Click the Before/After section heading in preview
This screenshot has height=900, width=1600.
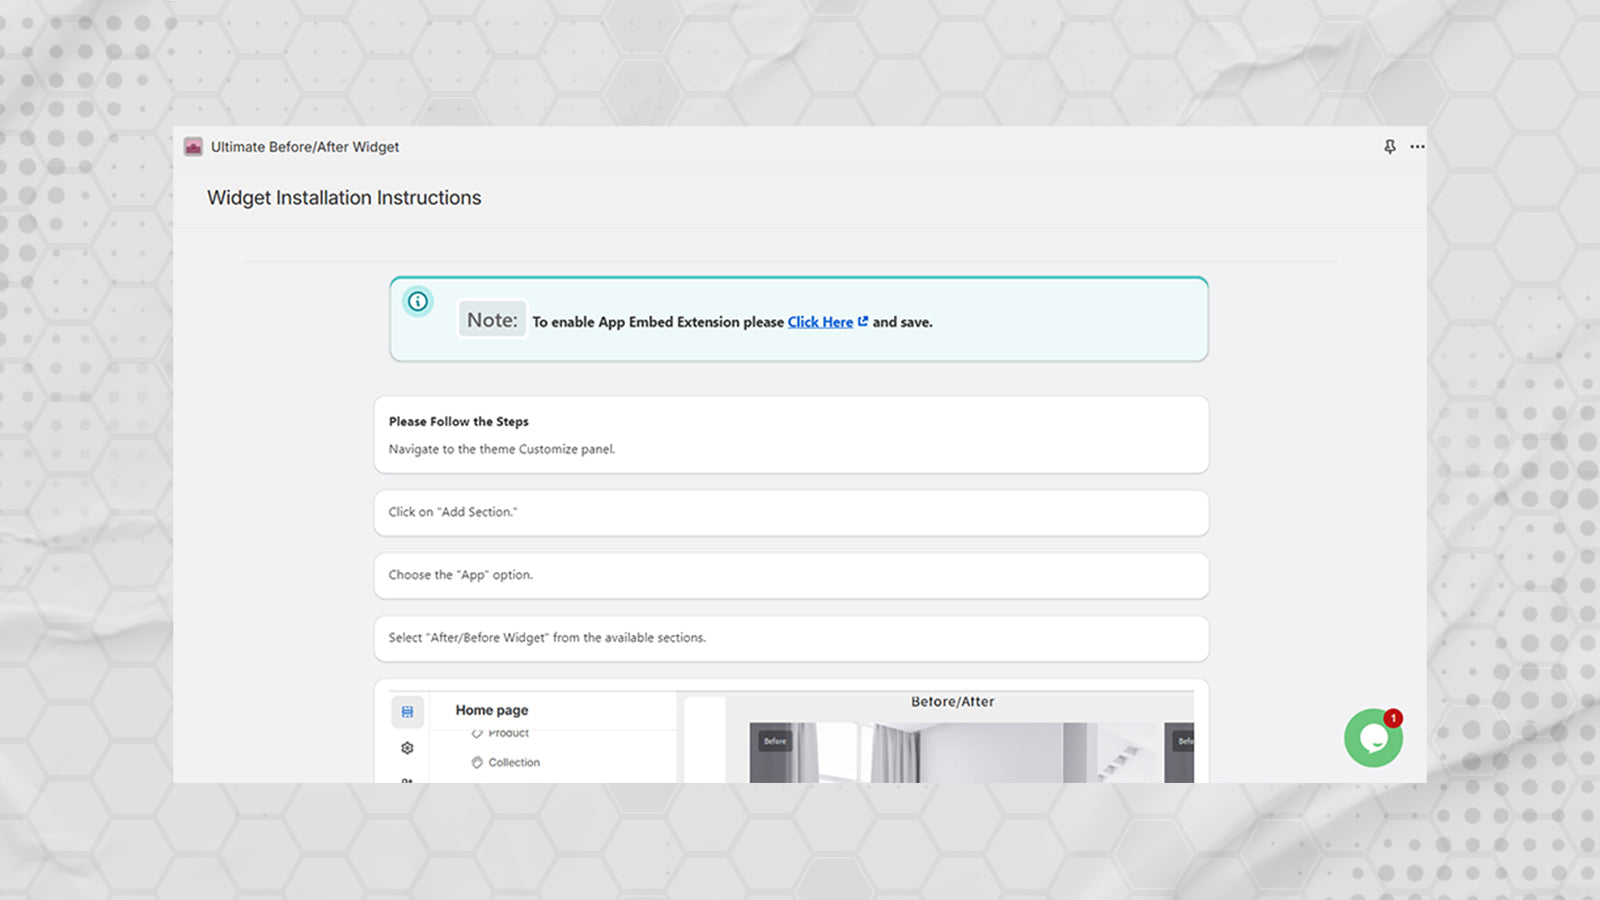tap(952, 701)
